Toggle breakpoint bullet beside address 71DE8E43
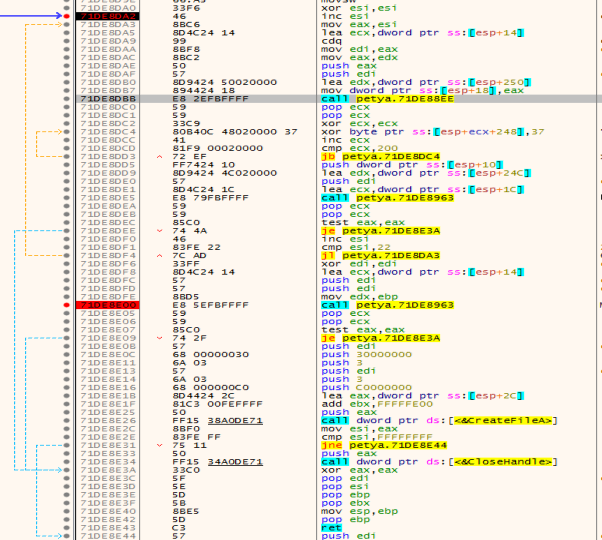Viewport: 602px width, 540px height. (x=67, y=528)
